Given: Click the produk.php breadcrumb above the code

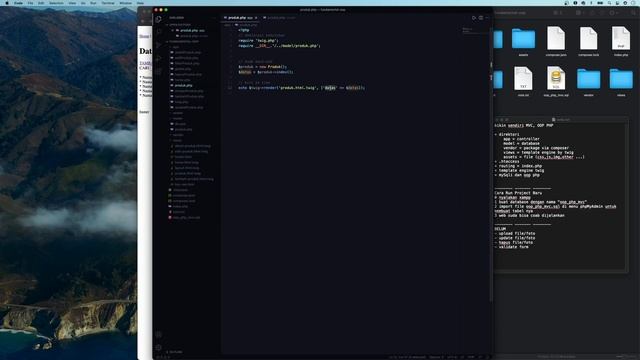Looking at the screenshot, I should point(248,25).
